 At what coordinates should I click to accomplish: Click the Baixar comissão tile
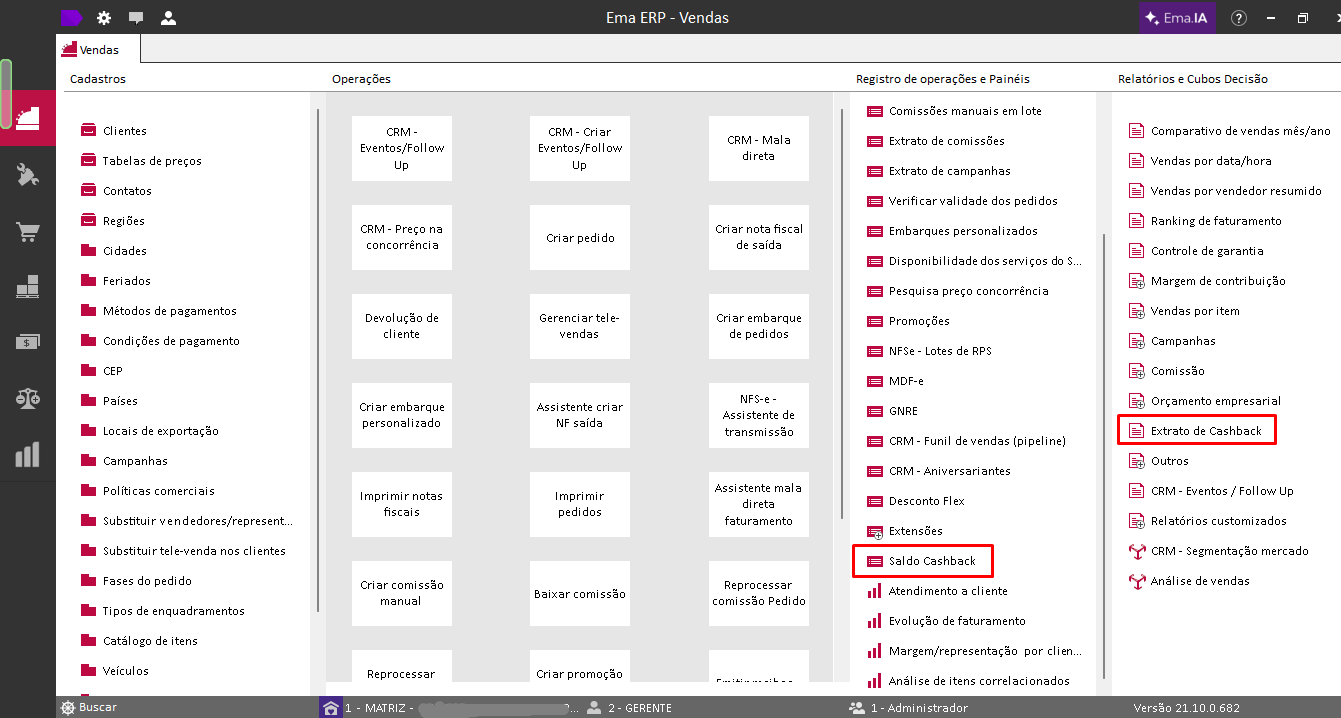[580, 593]
